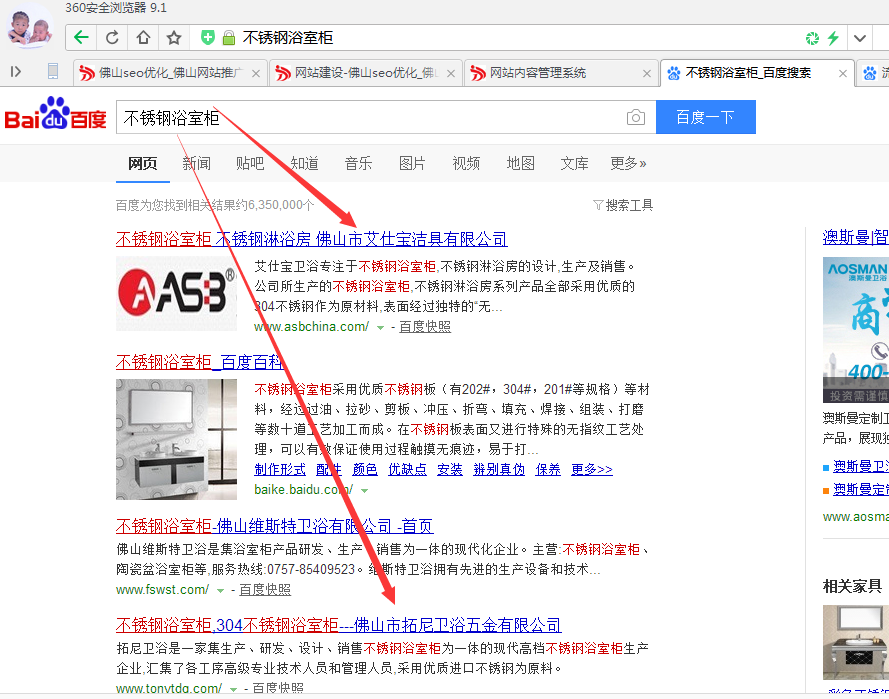This screenshot has height=699, width=889.
Task: Click the AOSMAN advertisement banner image
Action: [x=856, y=330]
